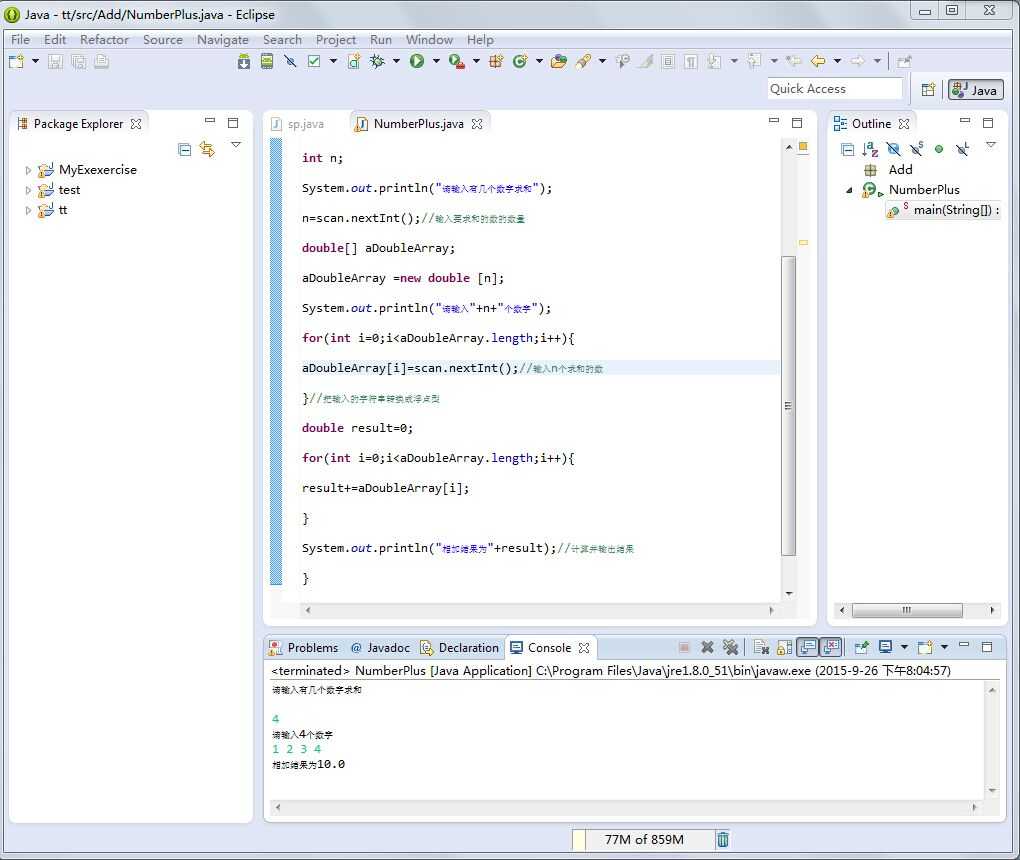
Task: Click the heap status 77M of 859M bar
Action: [x=643, y=839]
